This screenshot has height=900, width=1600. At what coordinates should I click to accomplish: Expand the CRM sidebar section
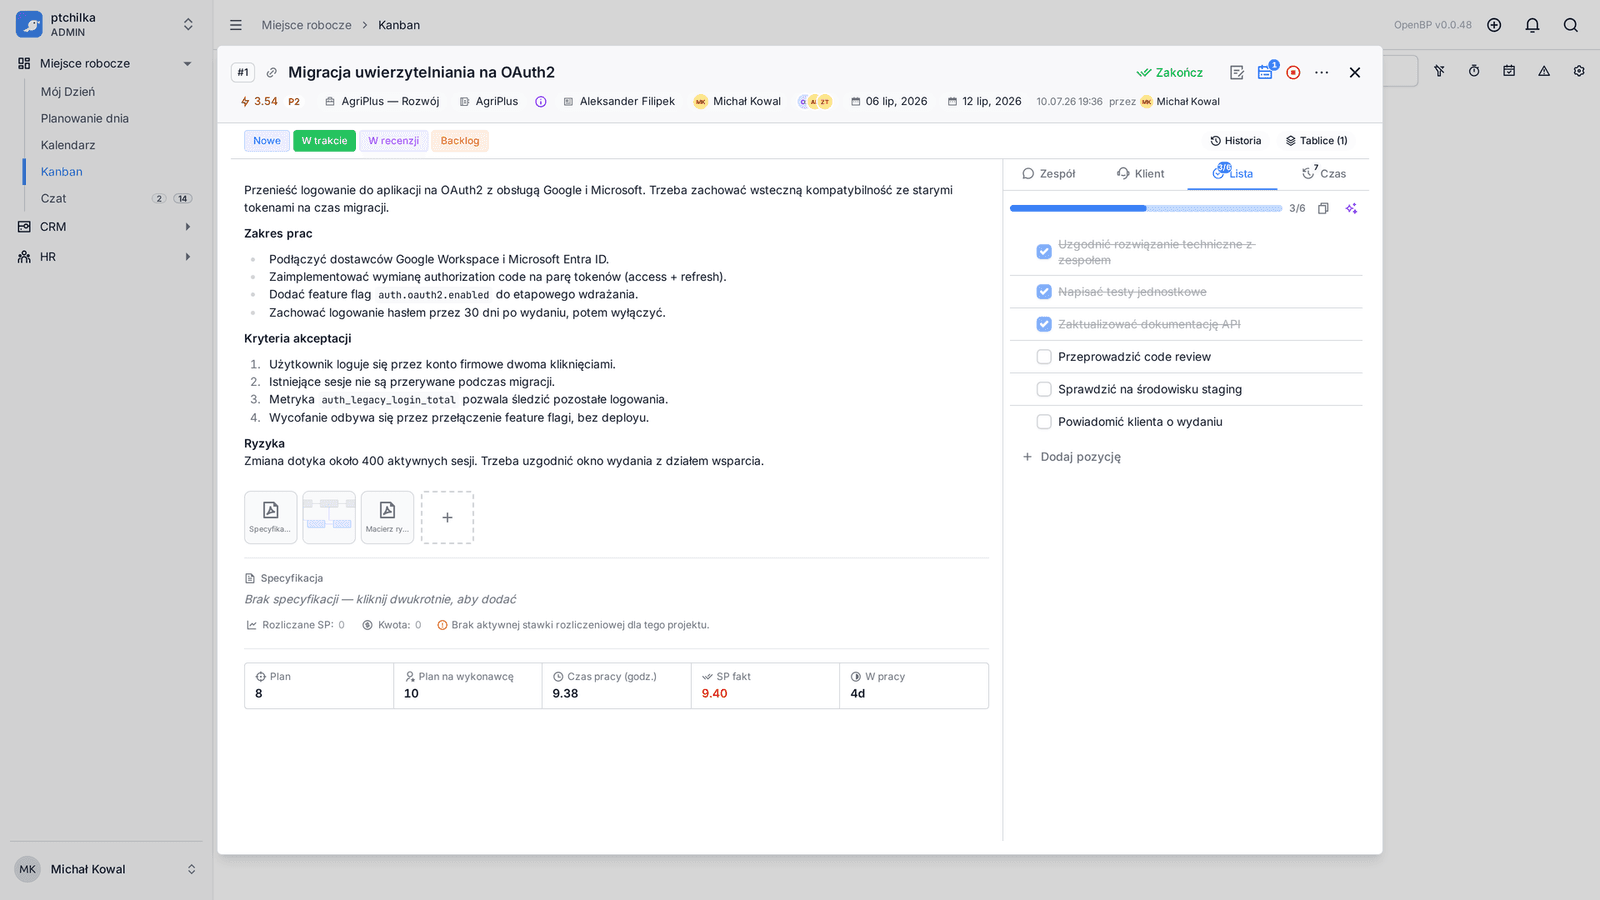[187, 227]
